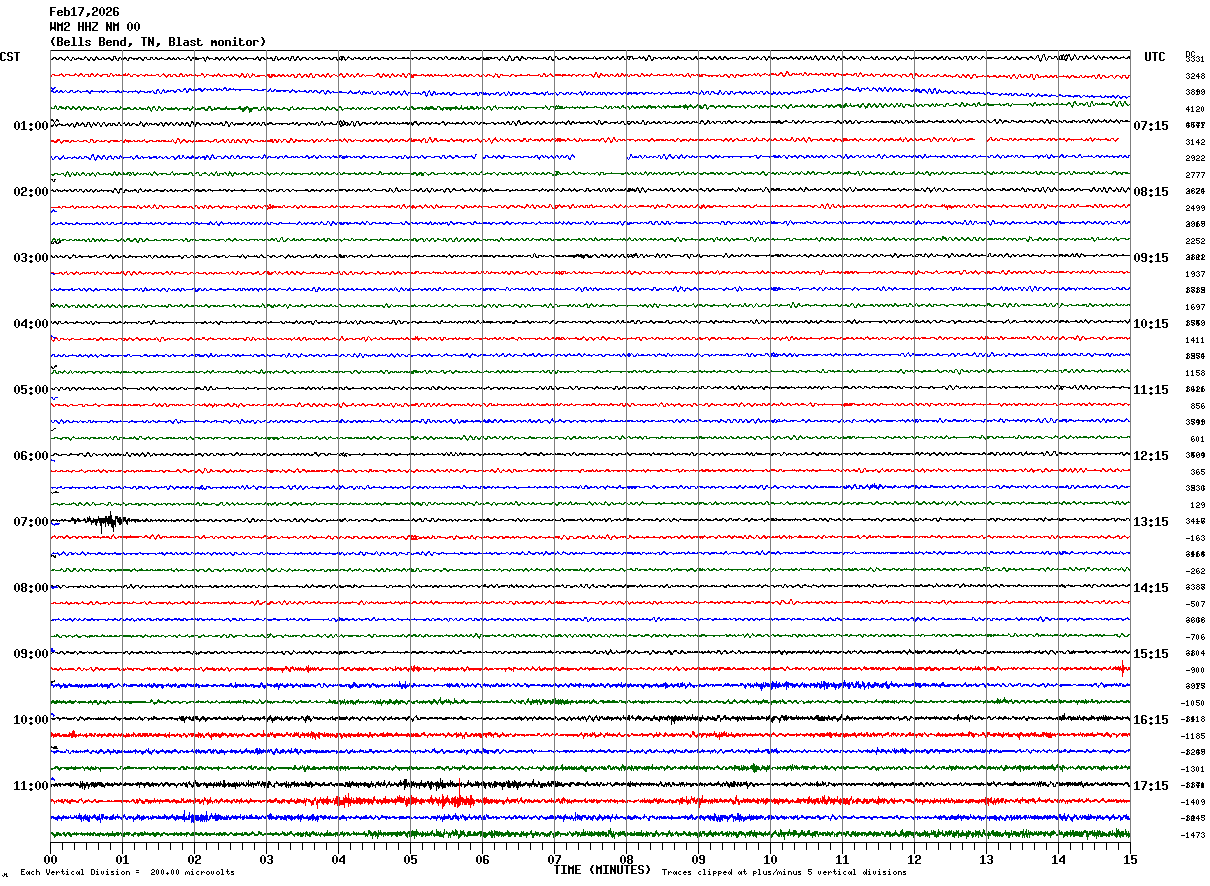Image resolution: width=1210 pixels, height=886 pixels.
Task: Click the 11:00 CST hour label
Action: click(30, 786)
